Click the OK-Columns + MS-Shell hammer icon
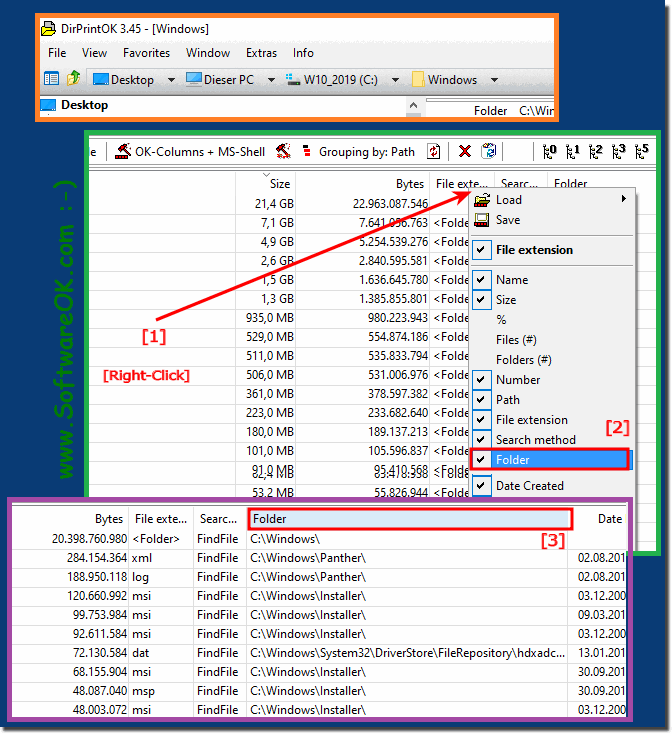The image size is (672, 734). [123, 151]
